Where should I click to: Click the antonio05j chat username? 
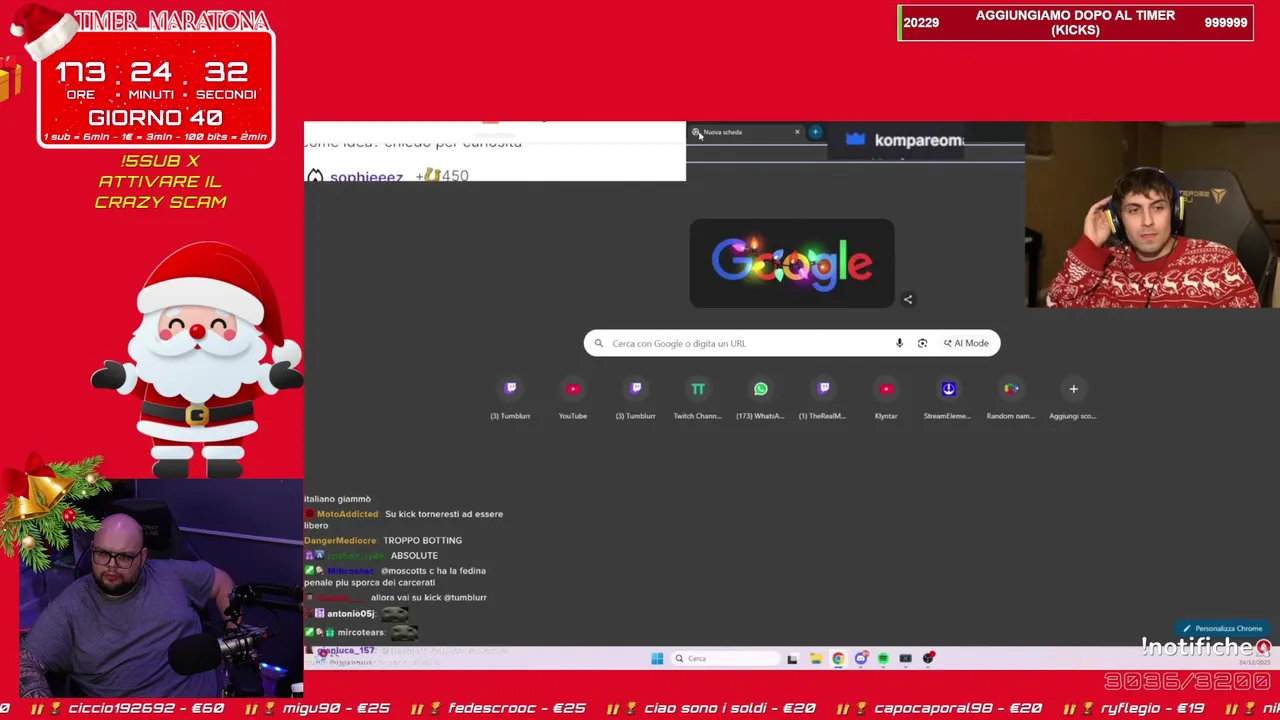pyautogui.click(x=350, y=613)
